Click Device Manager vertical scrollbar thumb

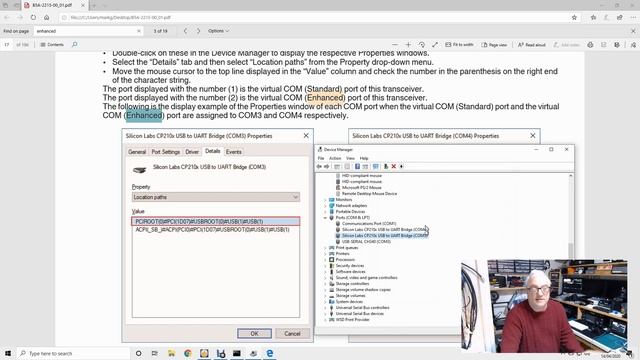[x=571, y=250]
